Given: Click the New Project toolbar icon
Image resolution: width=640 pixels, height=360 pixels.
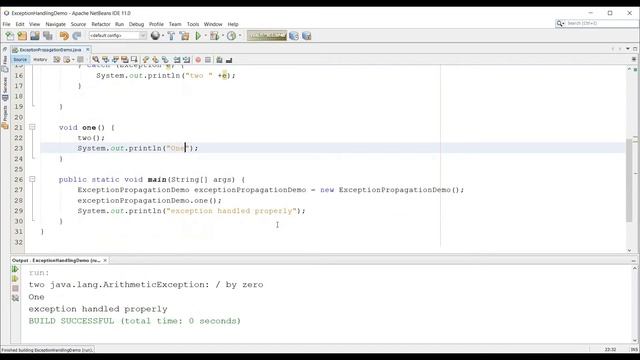Looking at the screenshot, I should pyautogui.click(x=22, y=36).
